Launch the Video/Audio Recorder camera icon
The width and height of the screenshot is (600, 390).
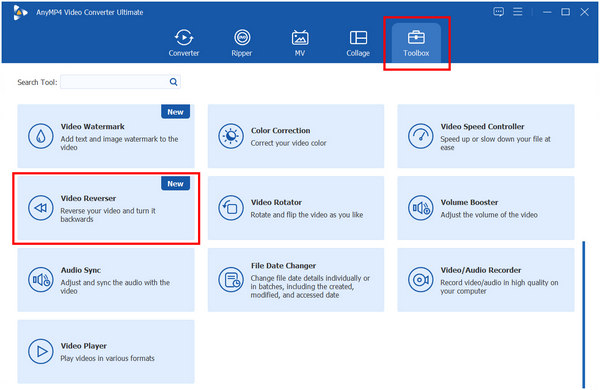tap(420, 280)
